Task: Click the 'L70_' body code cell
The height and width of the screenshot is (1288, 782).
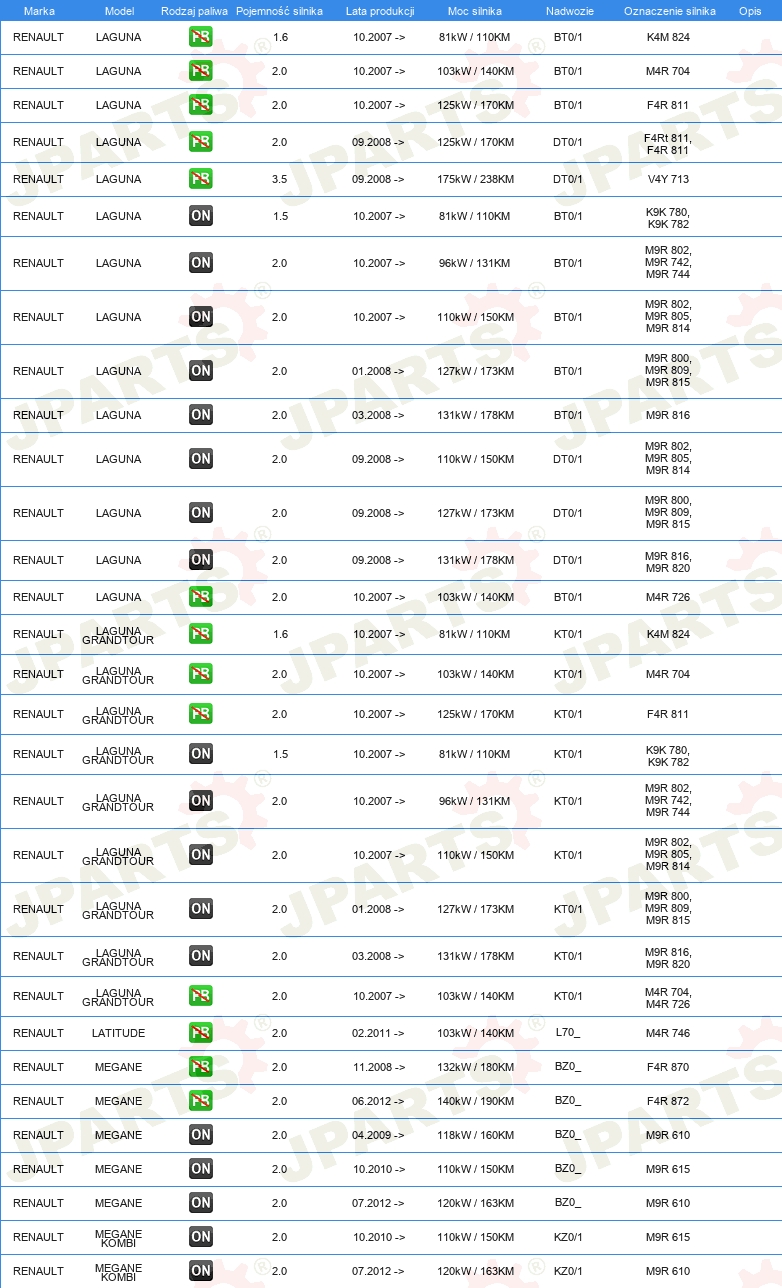Action: (x=568, y=1033)
